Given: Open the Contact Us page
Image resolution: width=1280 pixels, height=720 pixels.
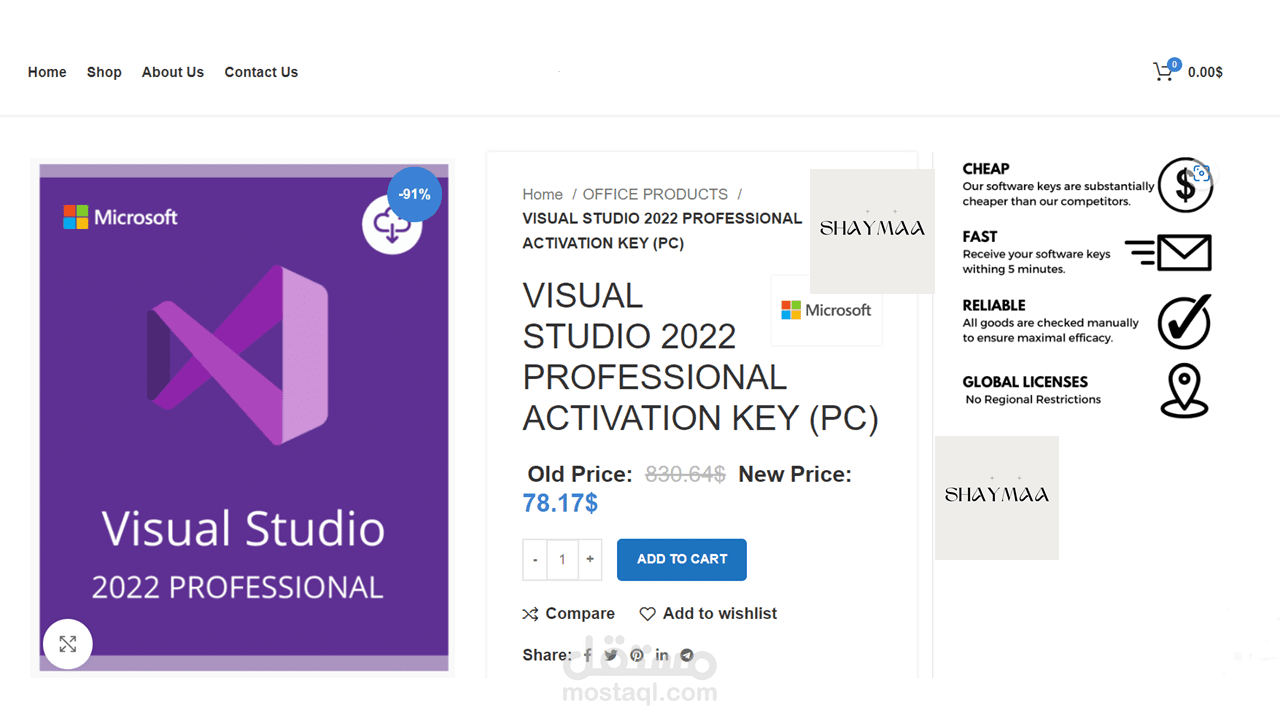Looking at the screenshot, I should (261, 72).
